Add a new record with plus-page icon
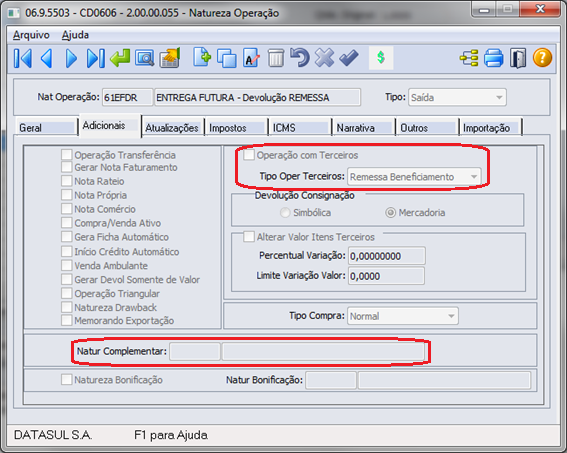Viewport: 567px width, 453px height. 202,57
